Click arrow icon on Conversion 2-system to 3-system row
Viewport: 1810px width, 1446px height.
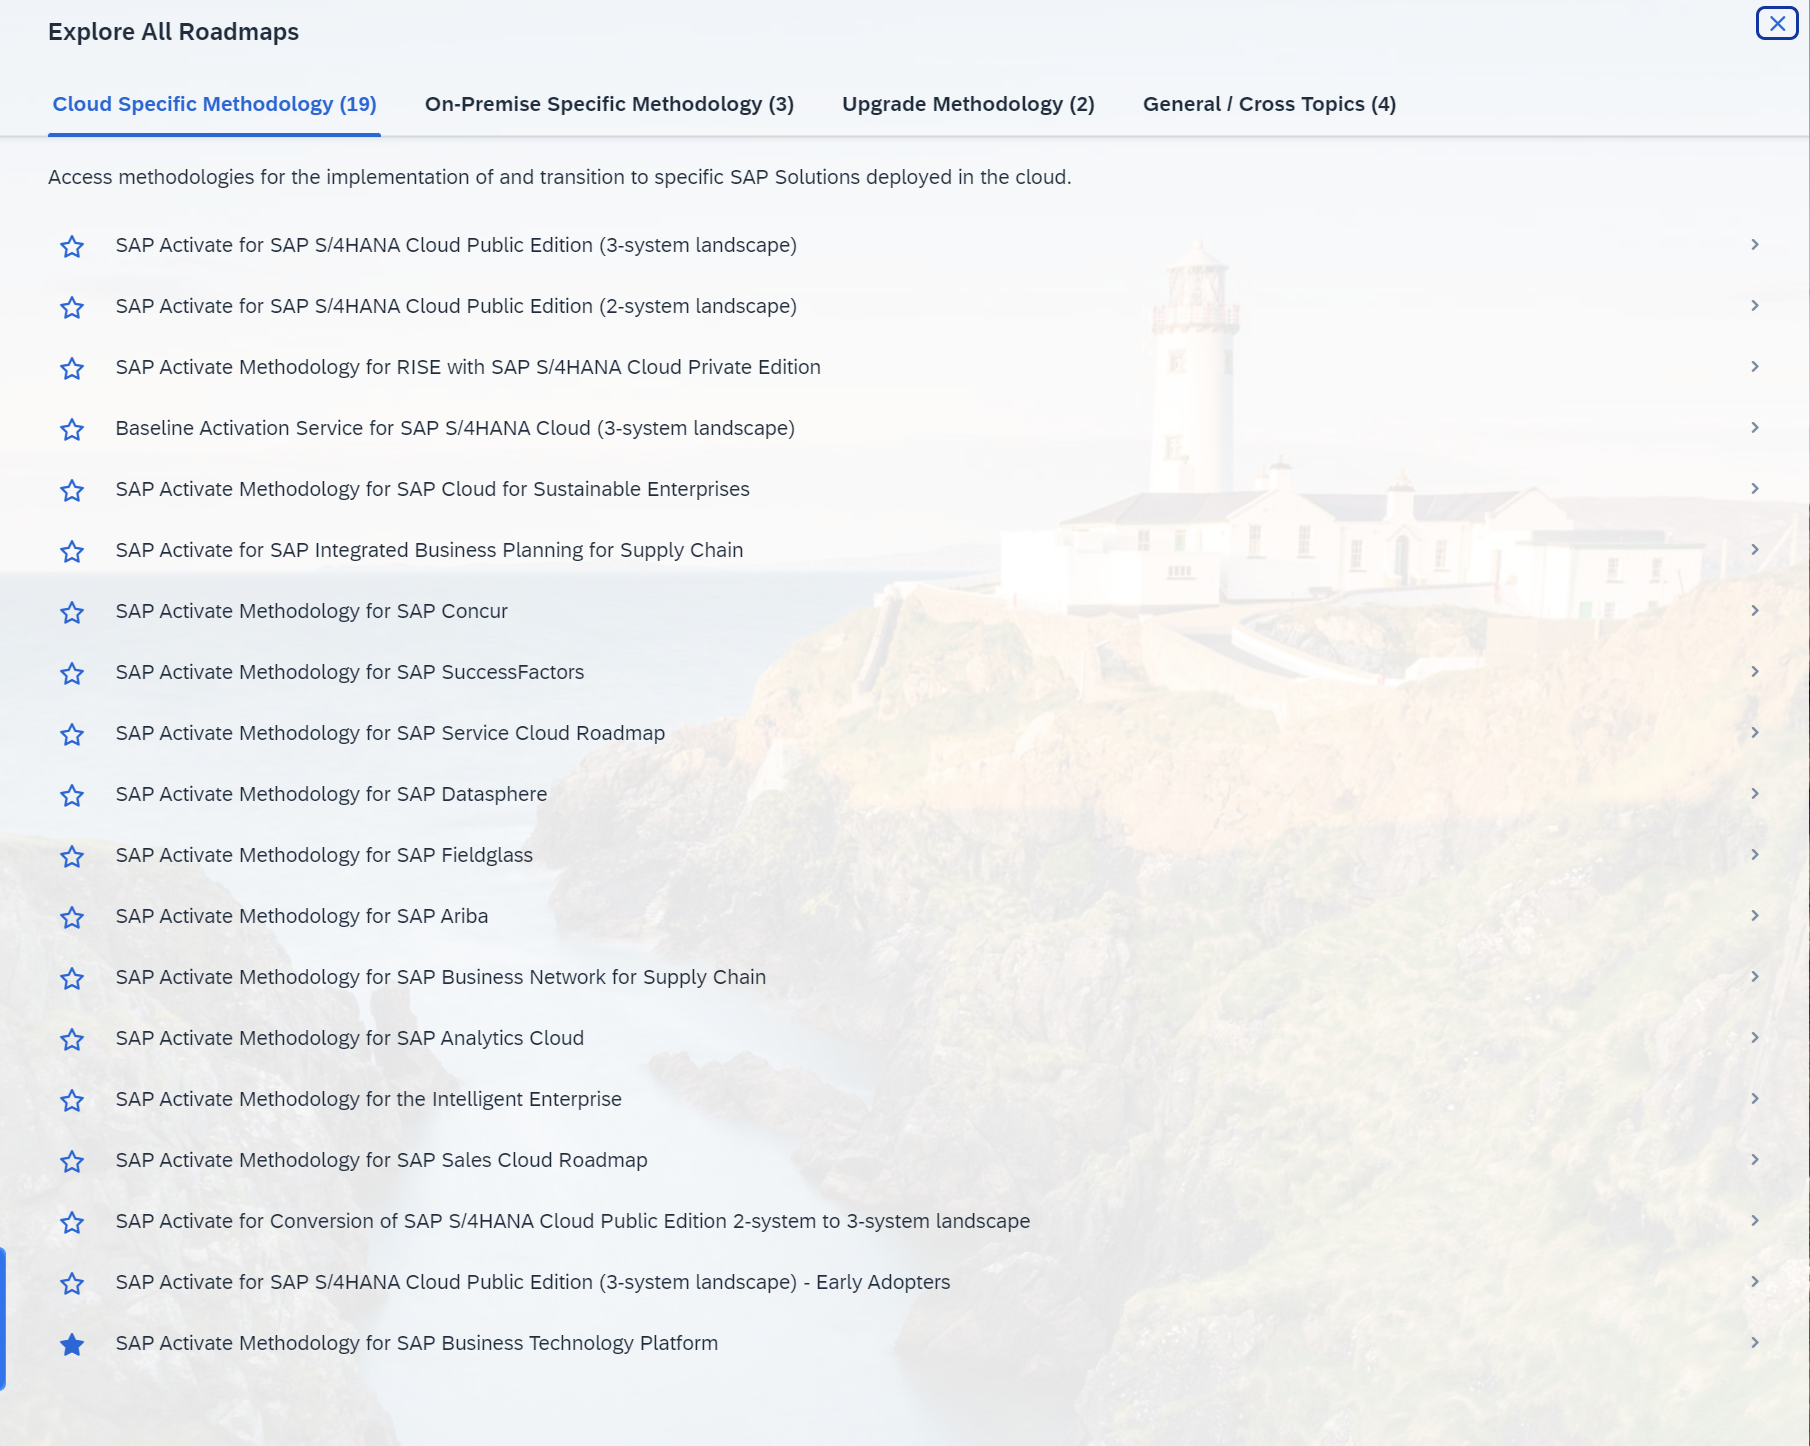pyautogui.click(x=1755, y=1220)
